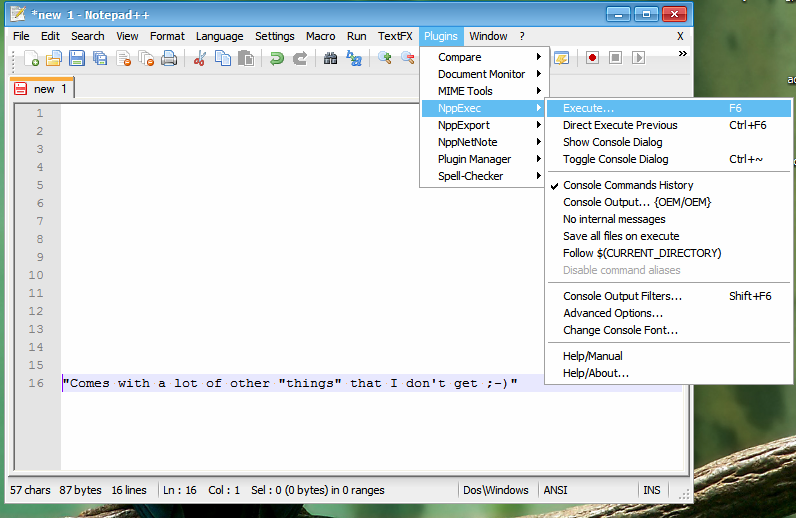The height and width of the screenshot is (518, 796).
Task: Start macro recording with the red record icon
Action: pyautogui.click(x=592, y=57)
